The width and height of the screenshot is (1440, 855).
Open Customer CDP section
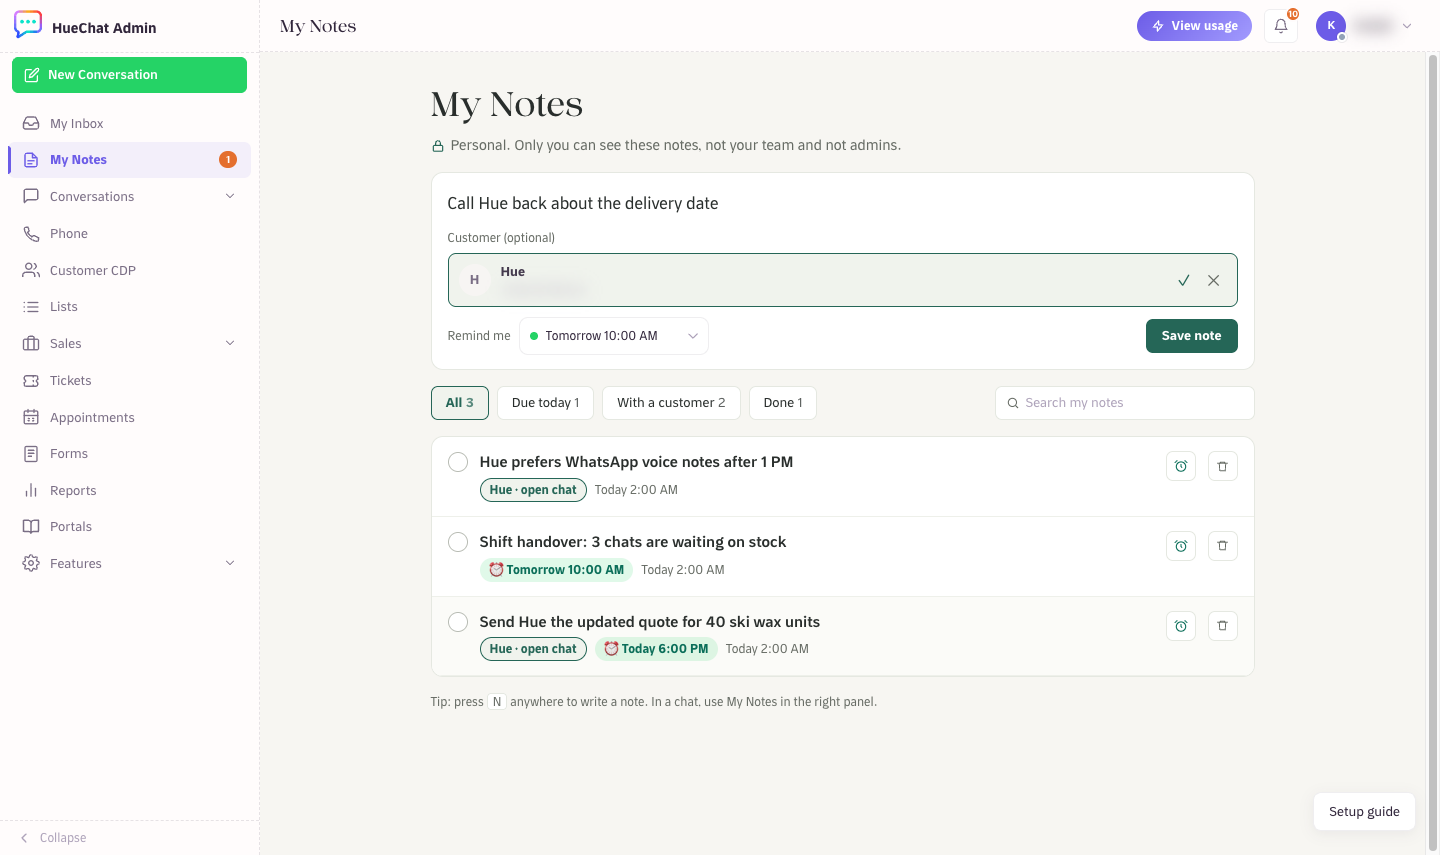point(130,270)
